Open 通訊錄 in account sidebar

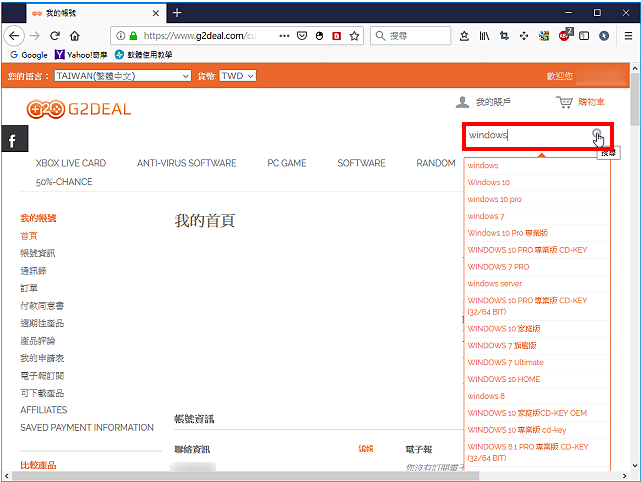click(x=34, y=271)
